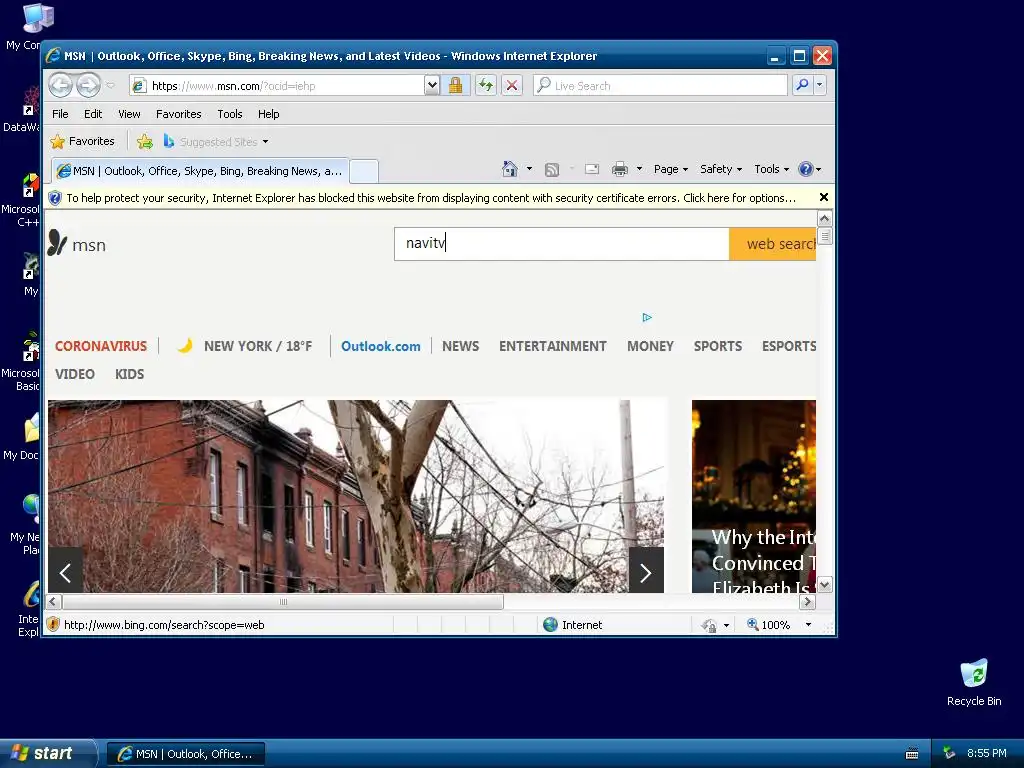
Task: Open the Safety command menu
Action: point(721,169)
